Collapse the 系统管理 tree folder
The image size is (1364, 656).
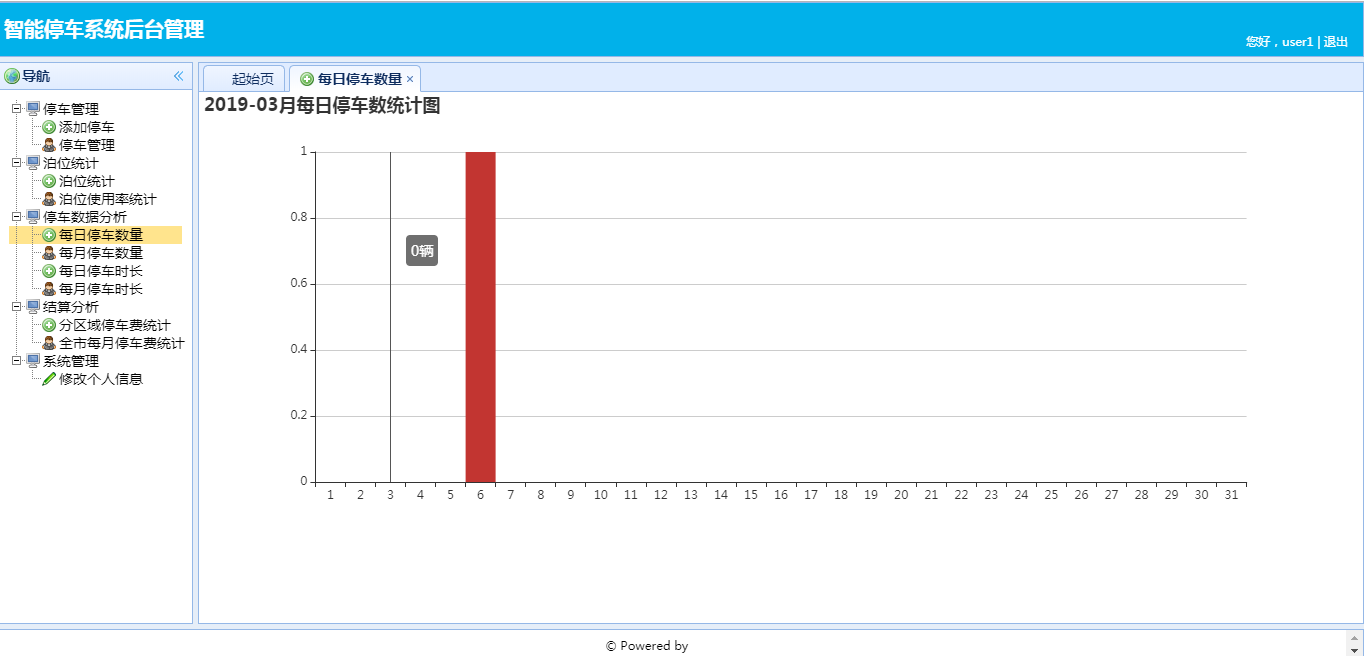point(16,361)
